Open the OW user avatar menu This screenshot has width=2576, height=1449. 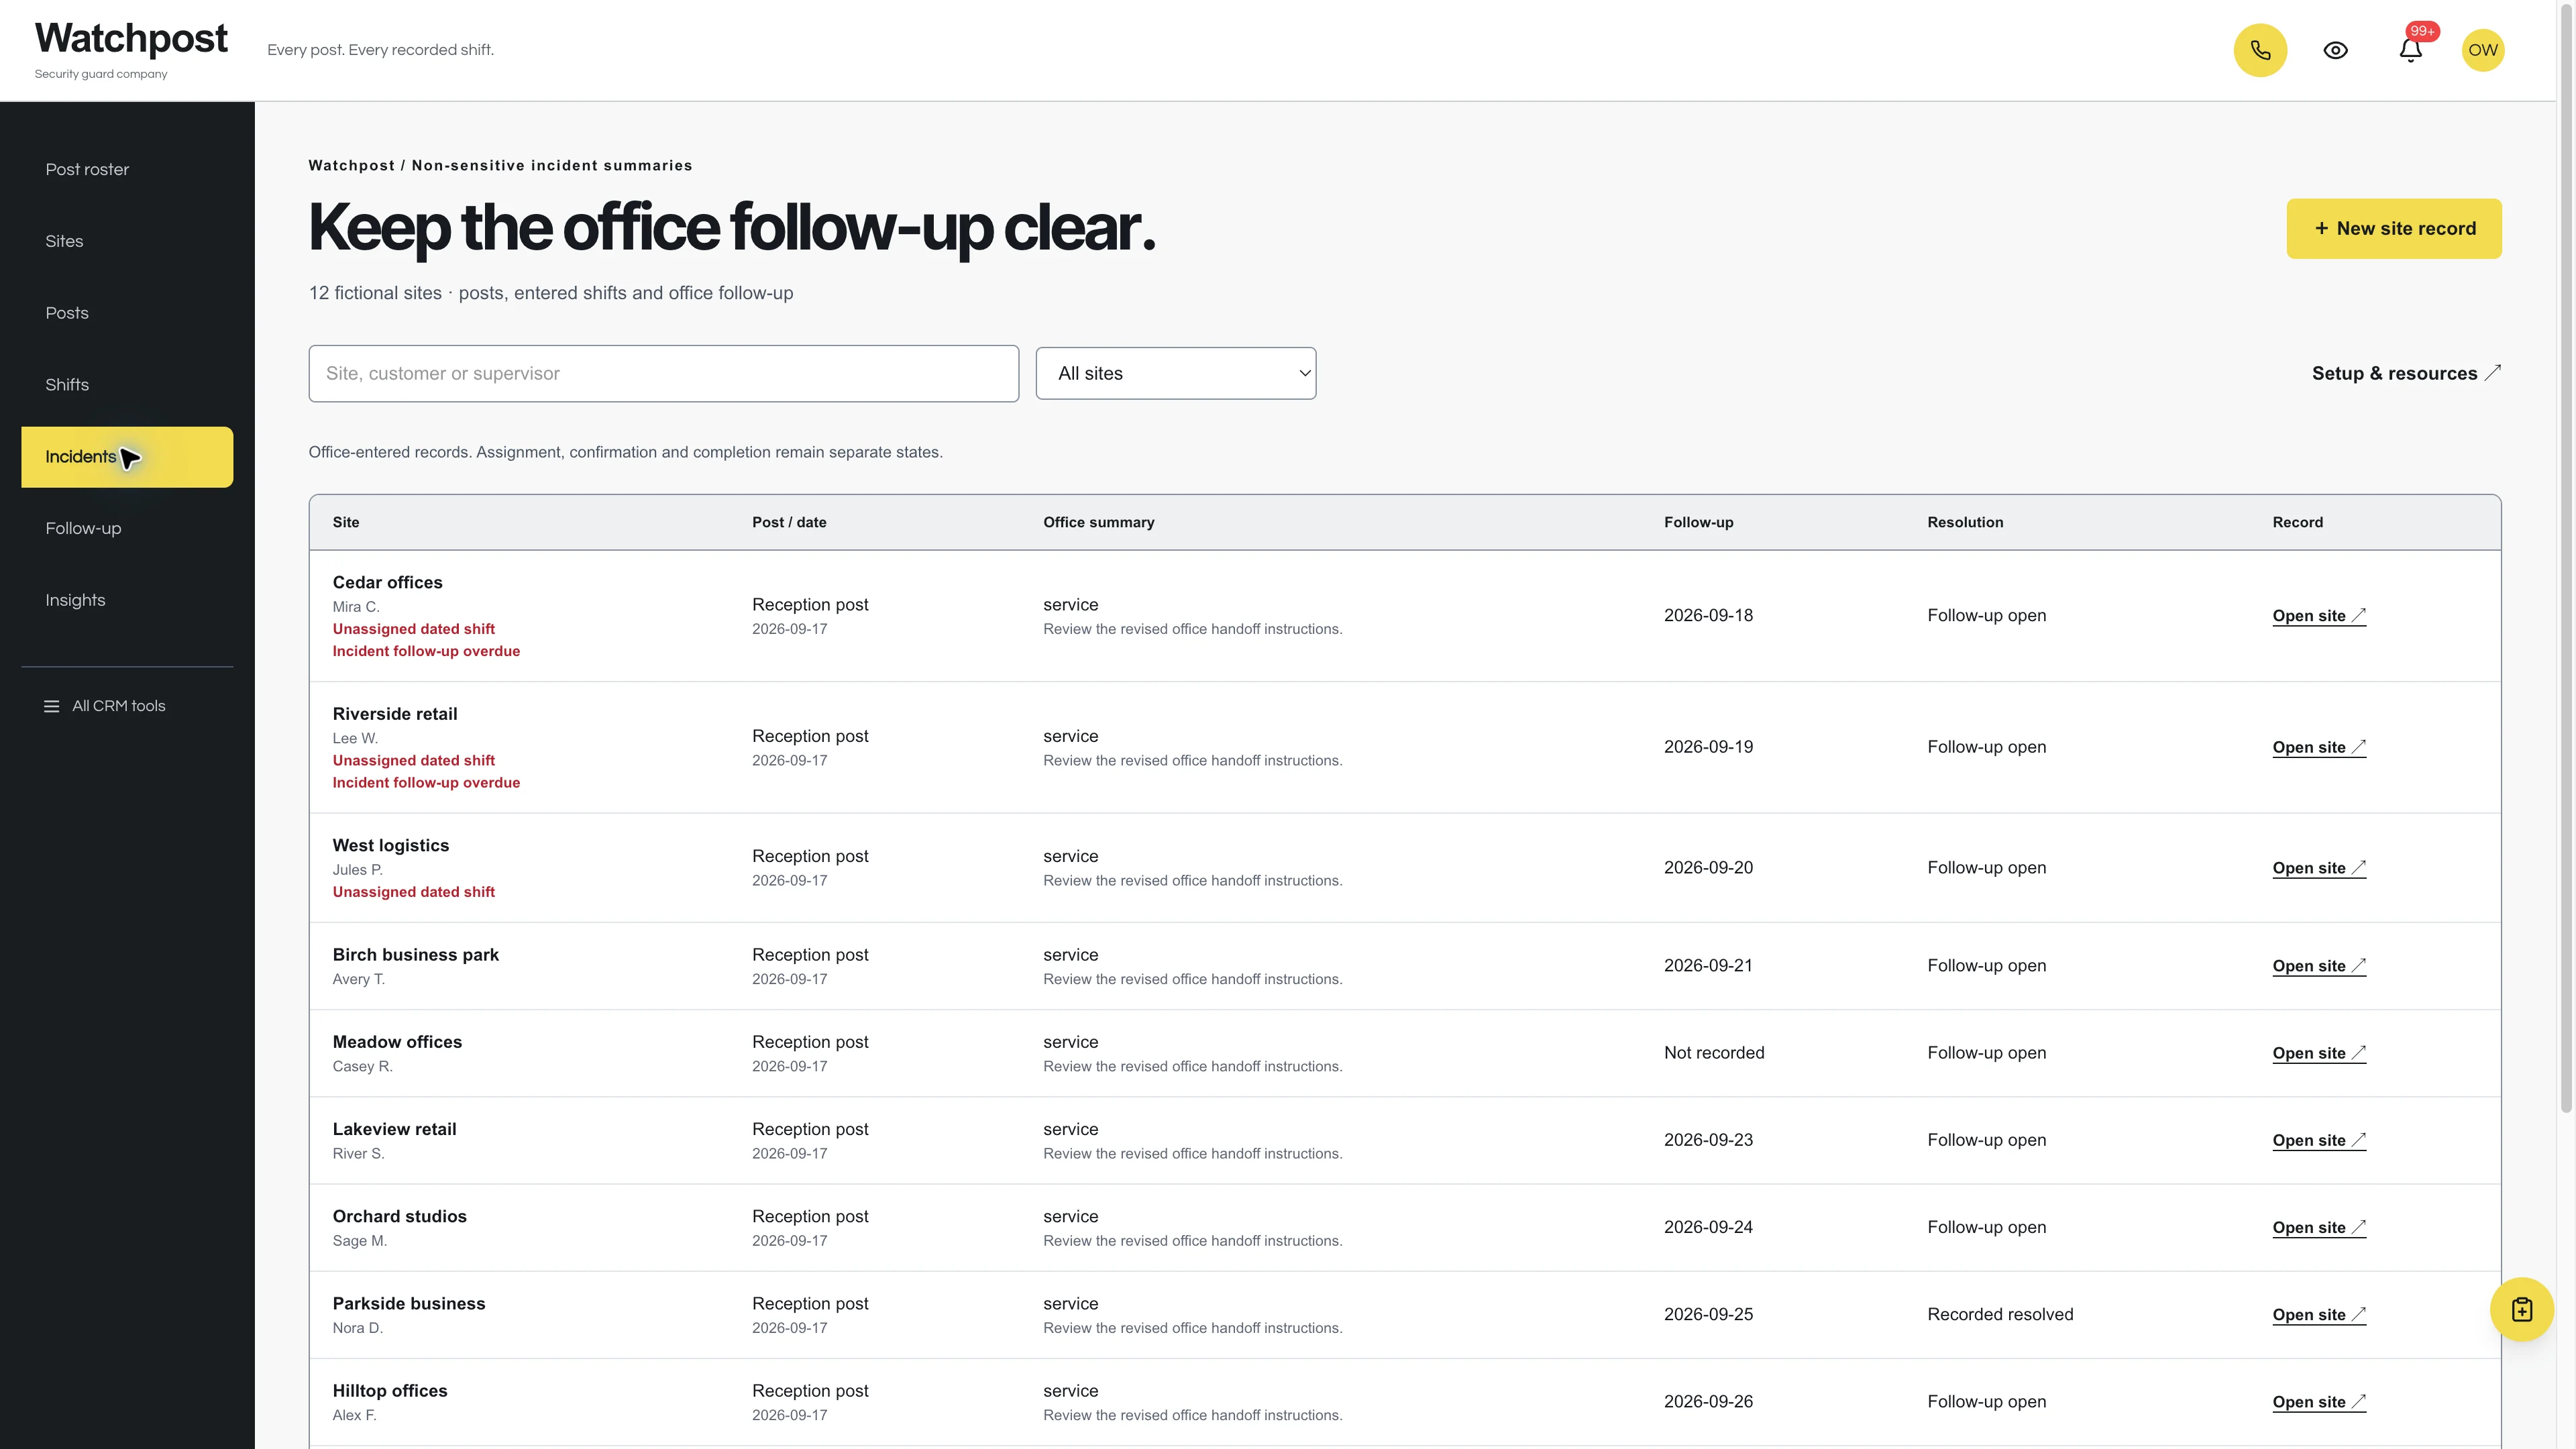click(2482, 50)
